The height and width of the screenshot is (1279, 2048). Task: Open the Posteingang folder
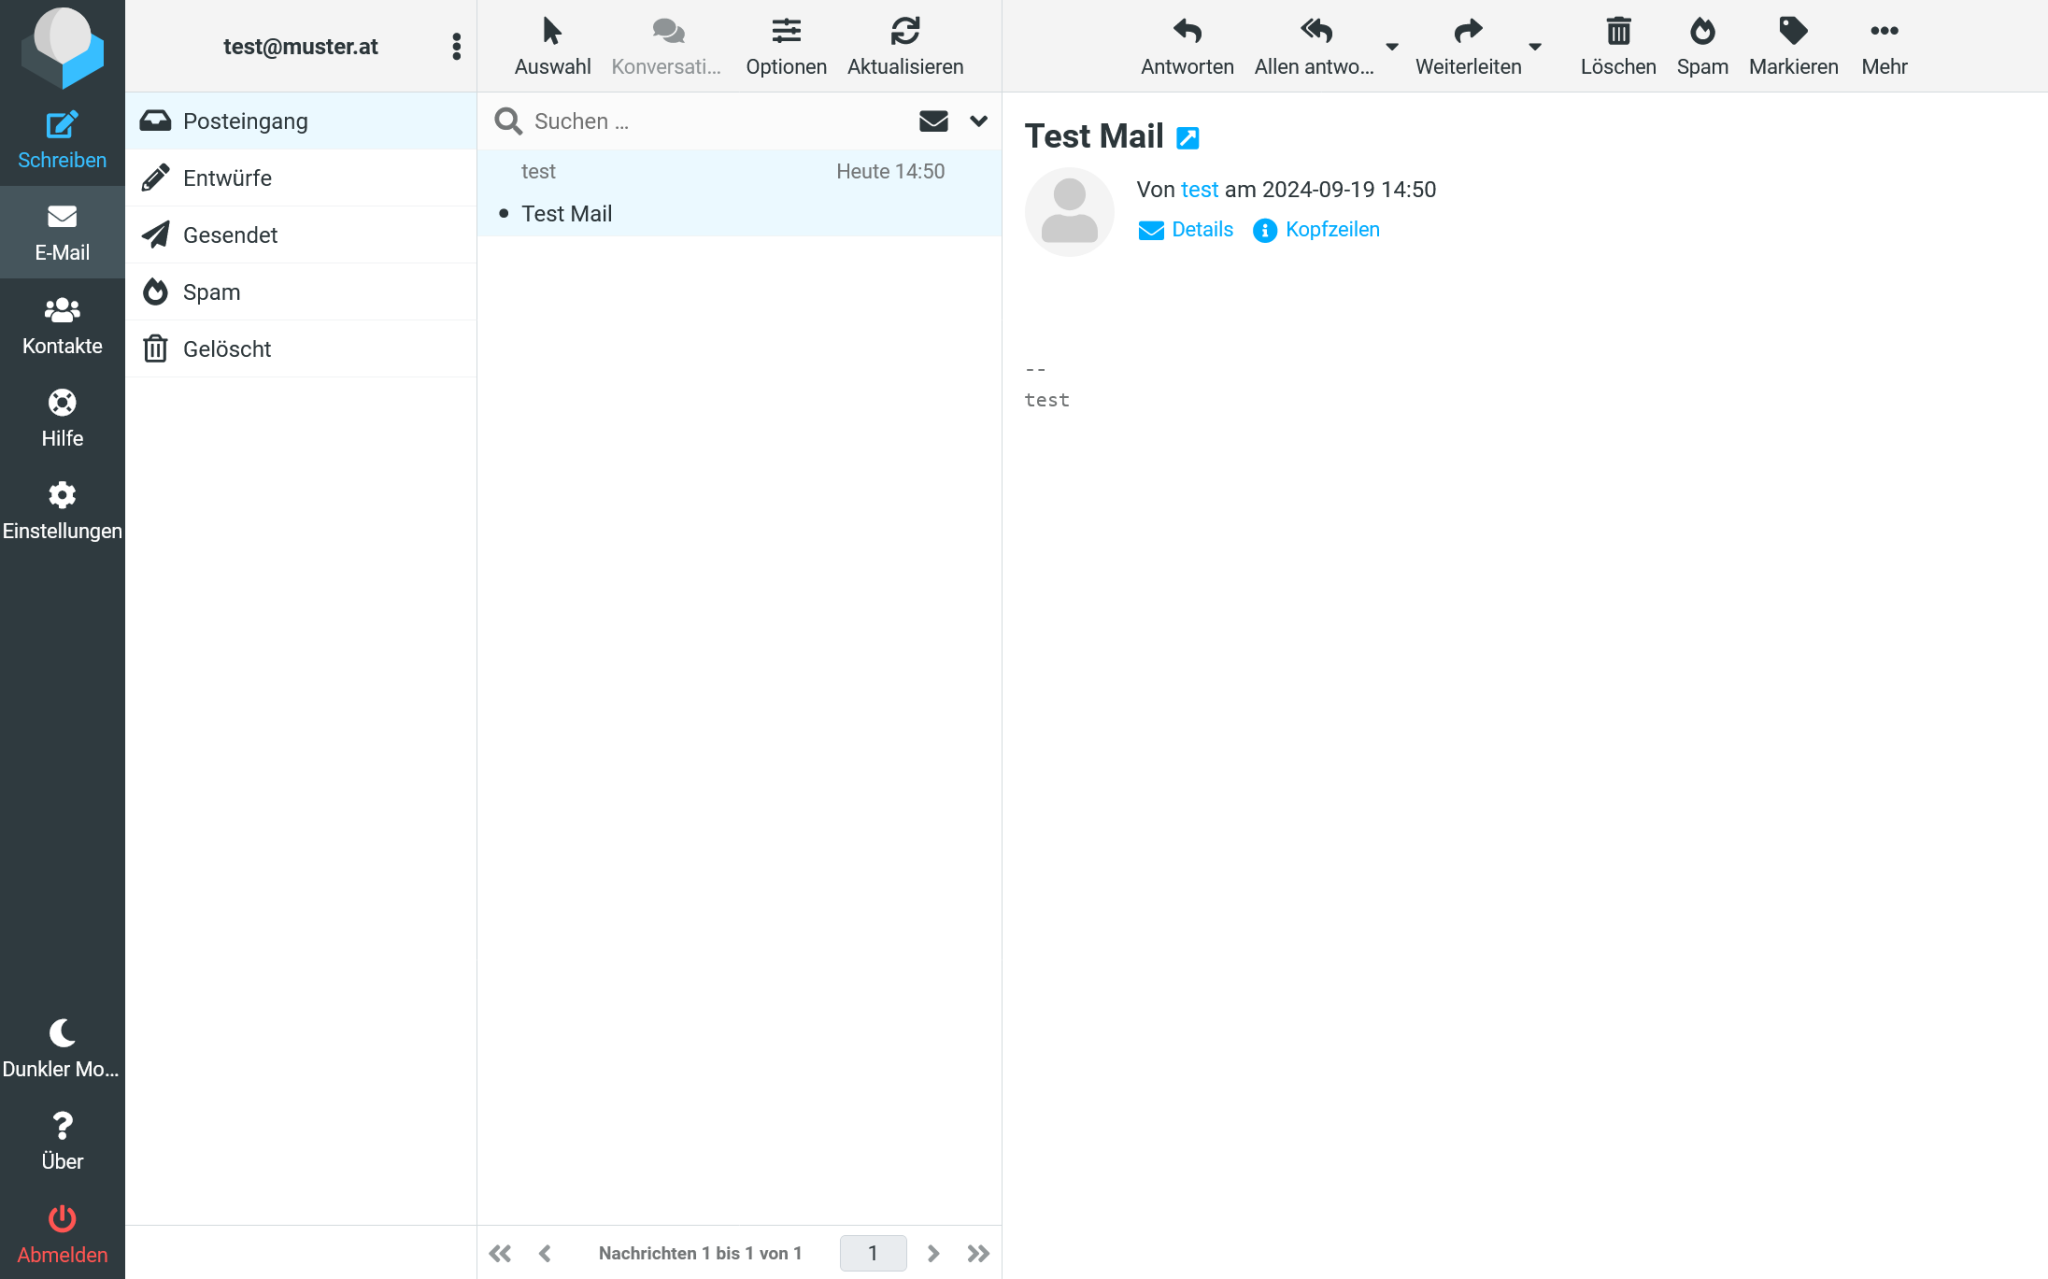tap(245, 120)
